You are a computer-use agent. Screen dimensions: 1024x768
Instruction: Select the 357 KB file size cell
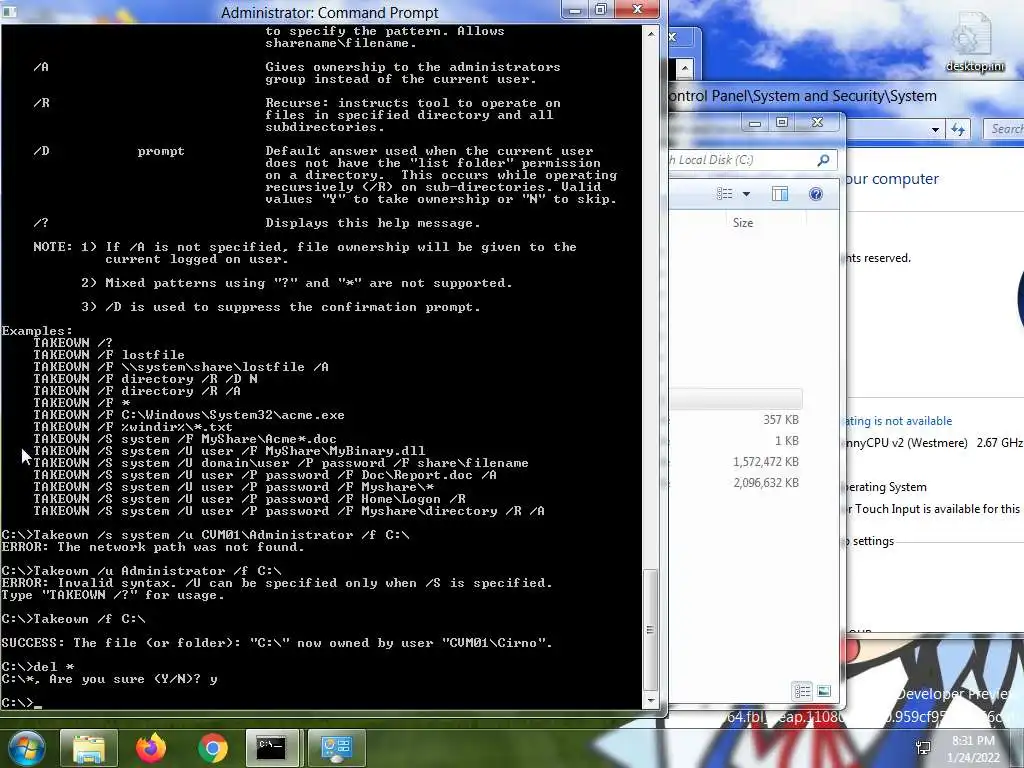pyautogui.click(x=781, y=420)
